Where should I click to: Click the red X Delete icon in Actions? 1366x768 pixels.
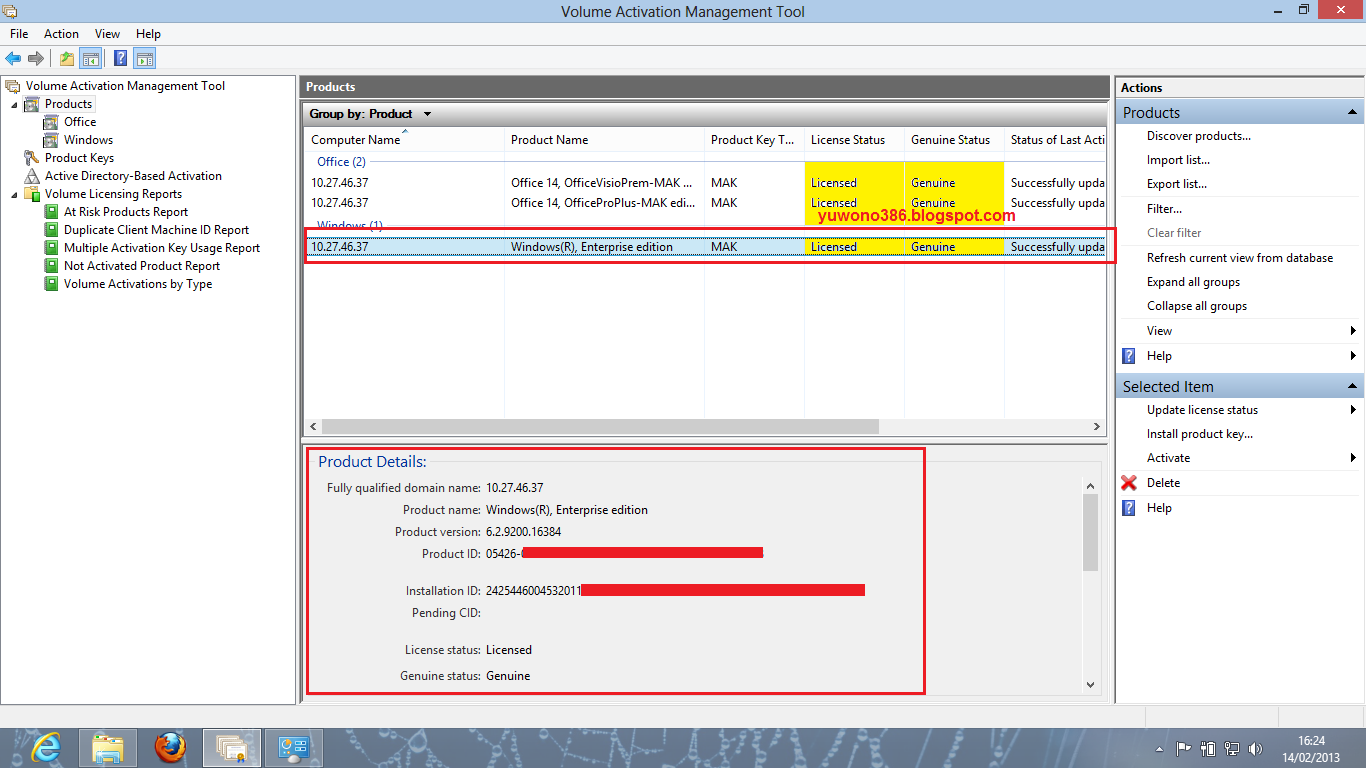[x=1129, y=483]
